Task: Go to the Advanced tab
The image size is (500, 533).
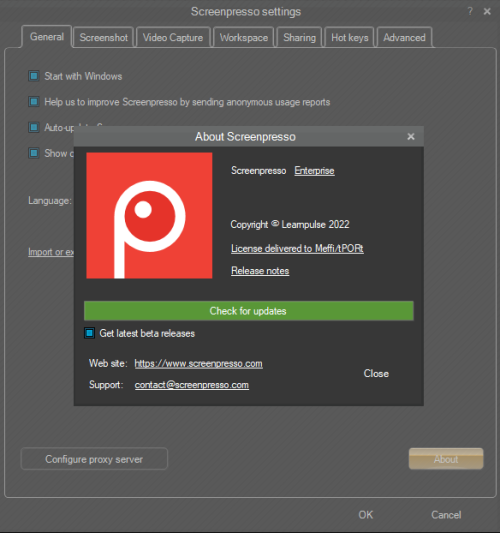Action: pos(404,37)
